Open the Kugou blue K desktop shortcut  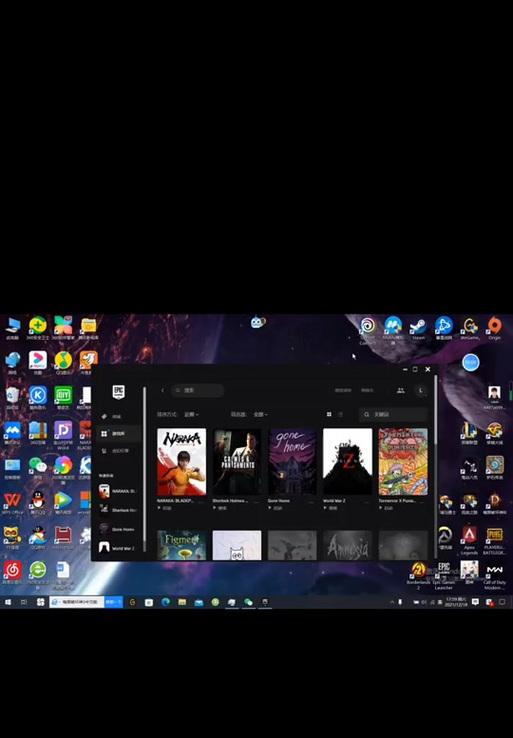point(38,397)
